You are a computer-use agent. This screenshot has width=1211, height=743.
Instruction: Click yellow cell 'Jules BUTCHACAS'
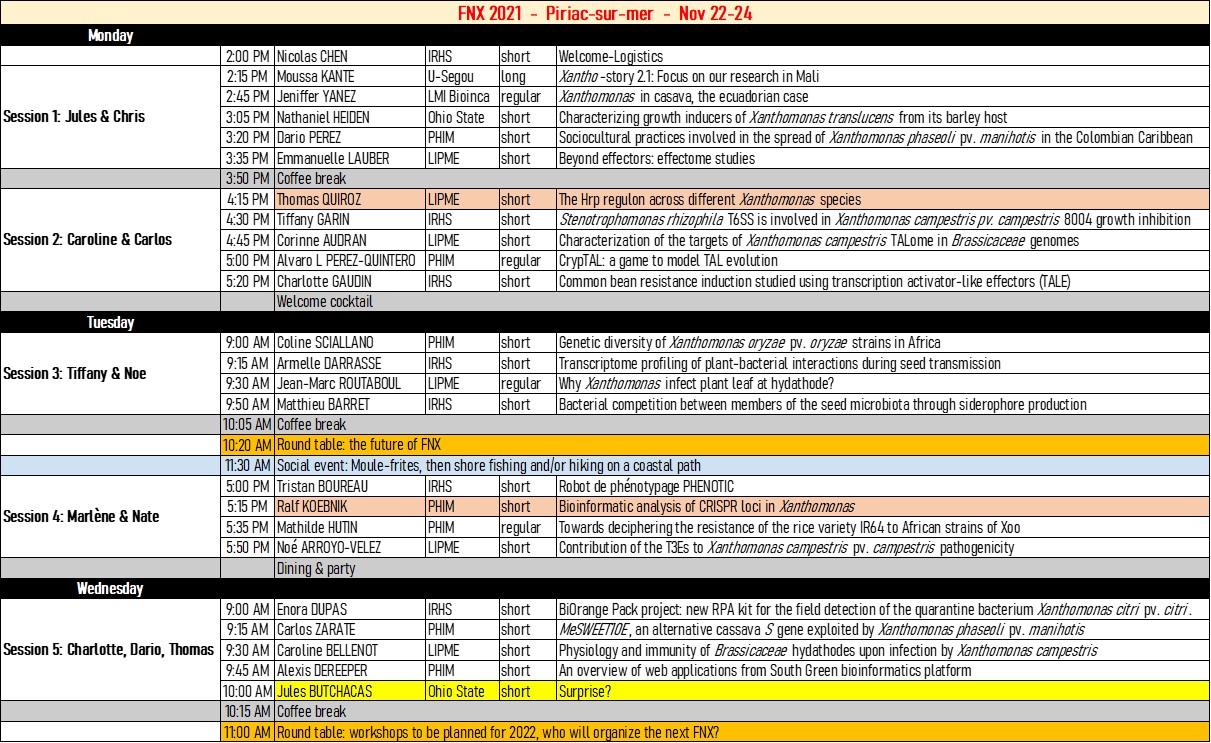coord(349,691)
